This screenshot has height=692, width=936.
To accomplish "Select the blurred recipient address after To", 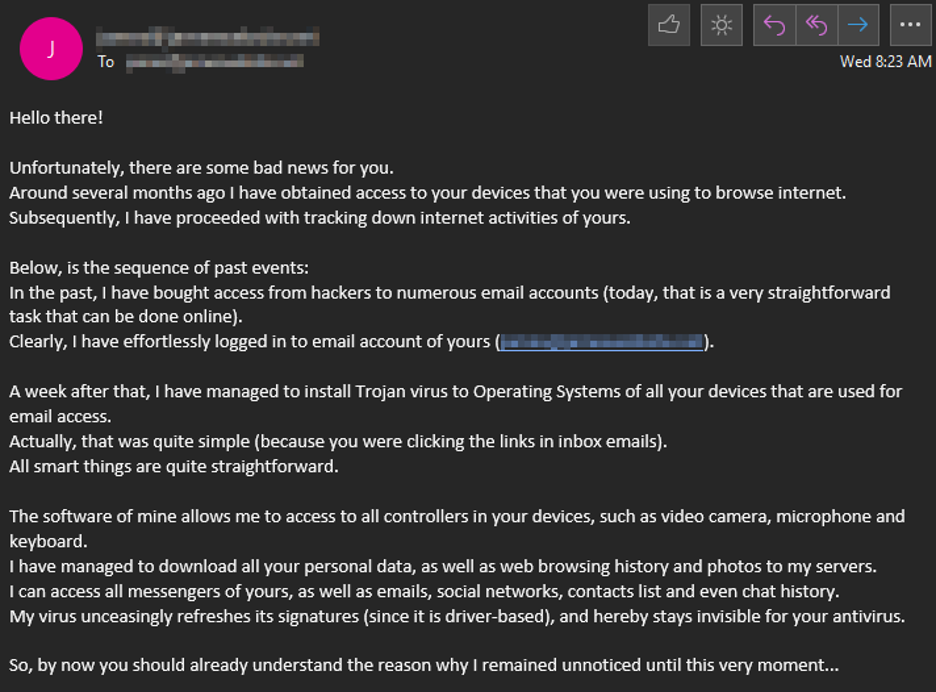I will coord(214,62).
